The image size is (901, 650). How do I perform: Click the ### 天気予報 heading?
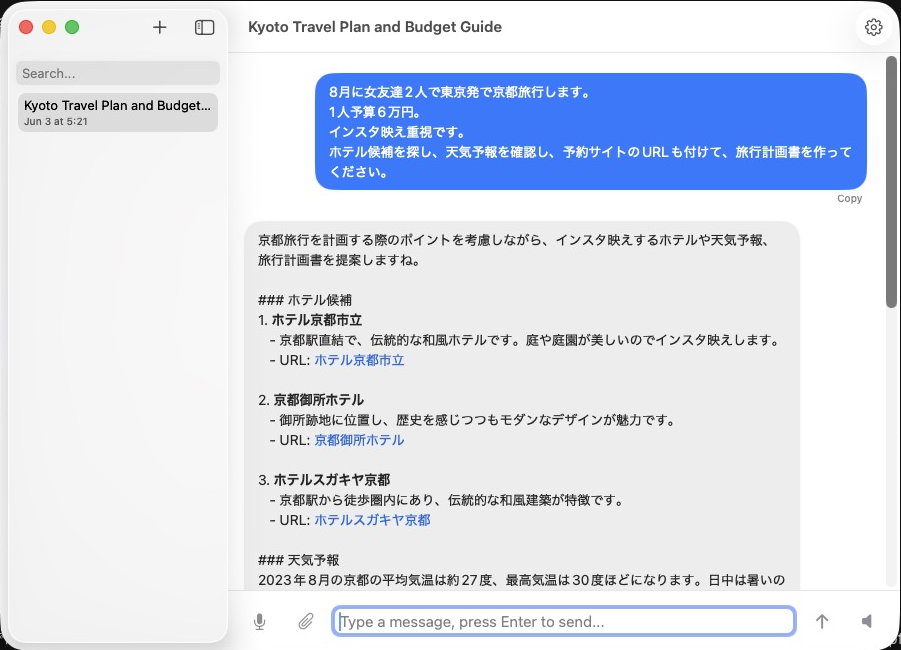pos(299,560)
